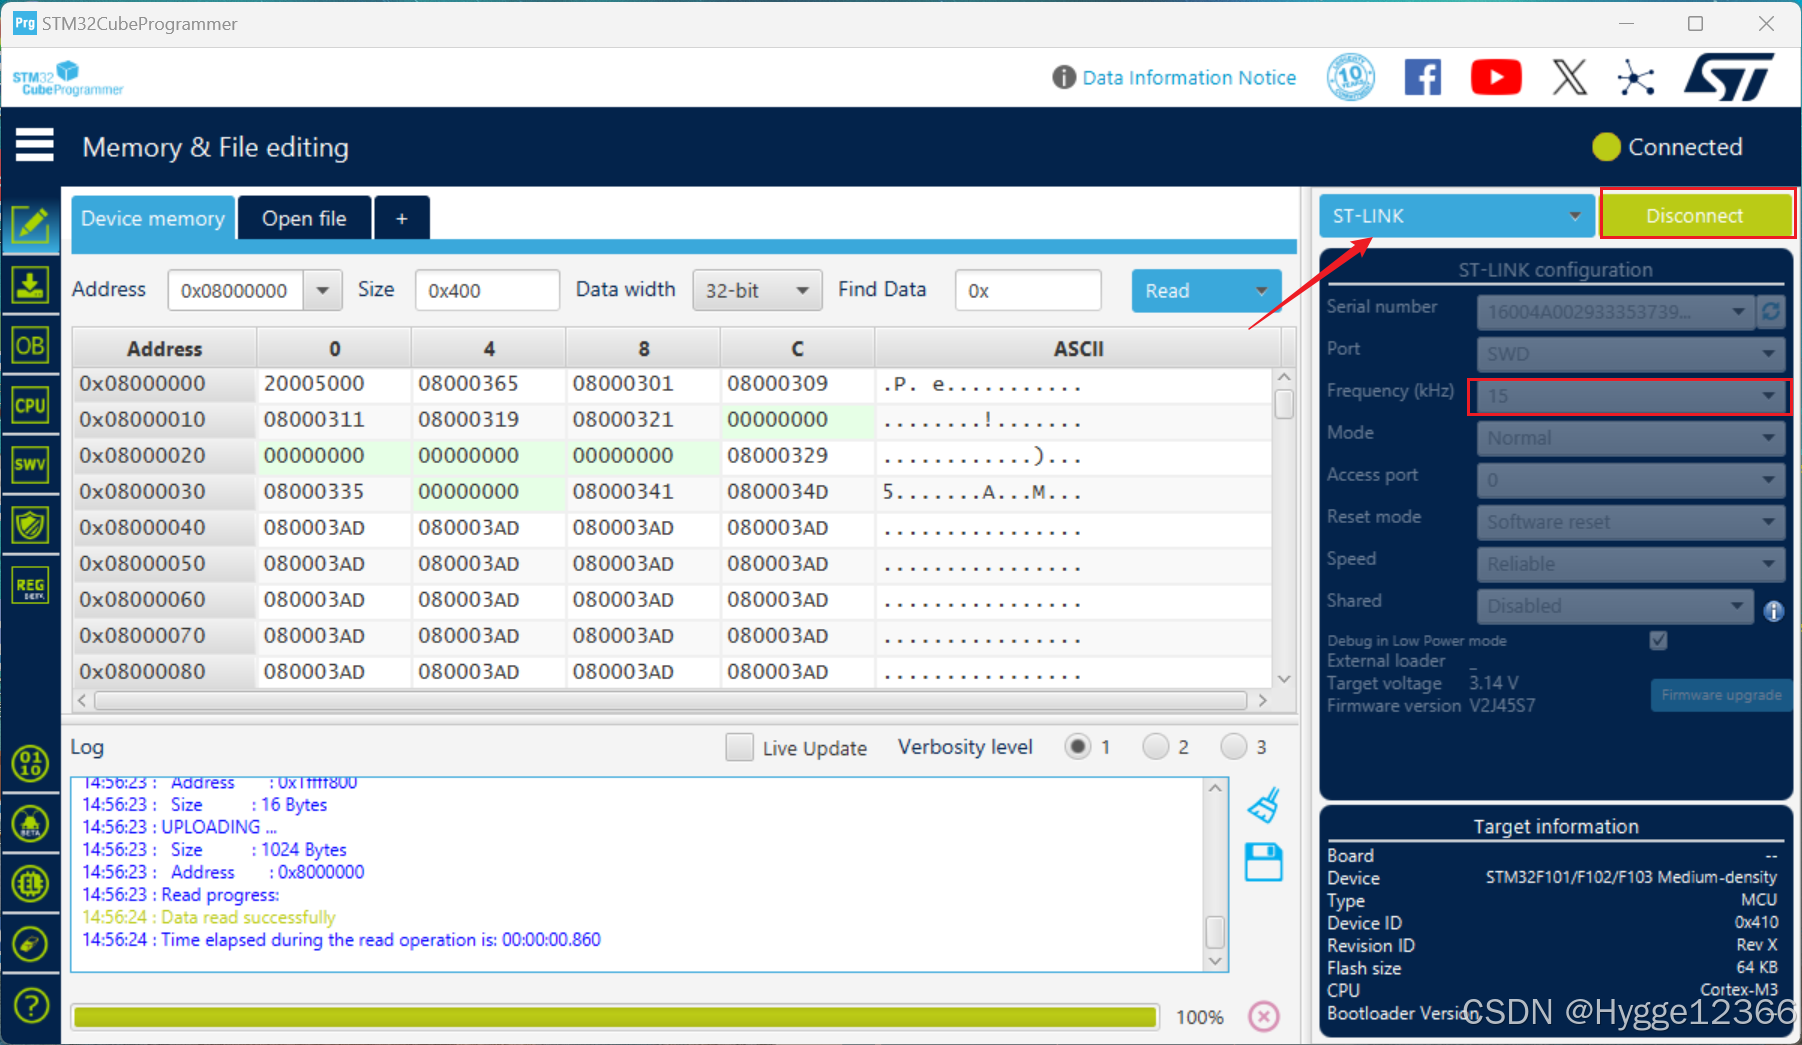Open the 10-year anniversary badge
This screenshot has height=1045, width=1802.
pos(1351,77)
